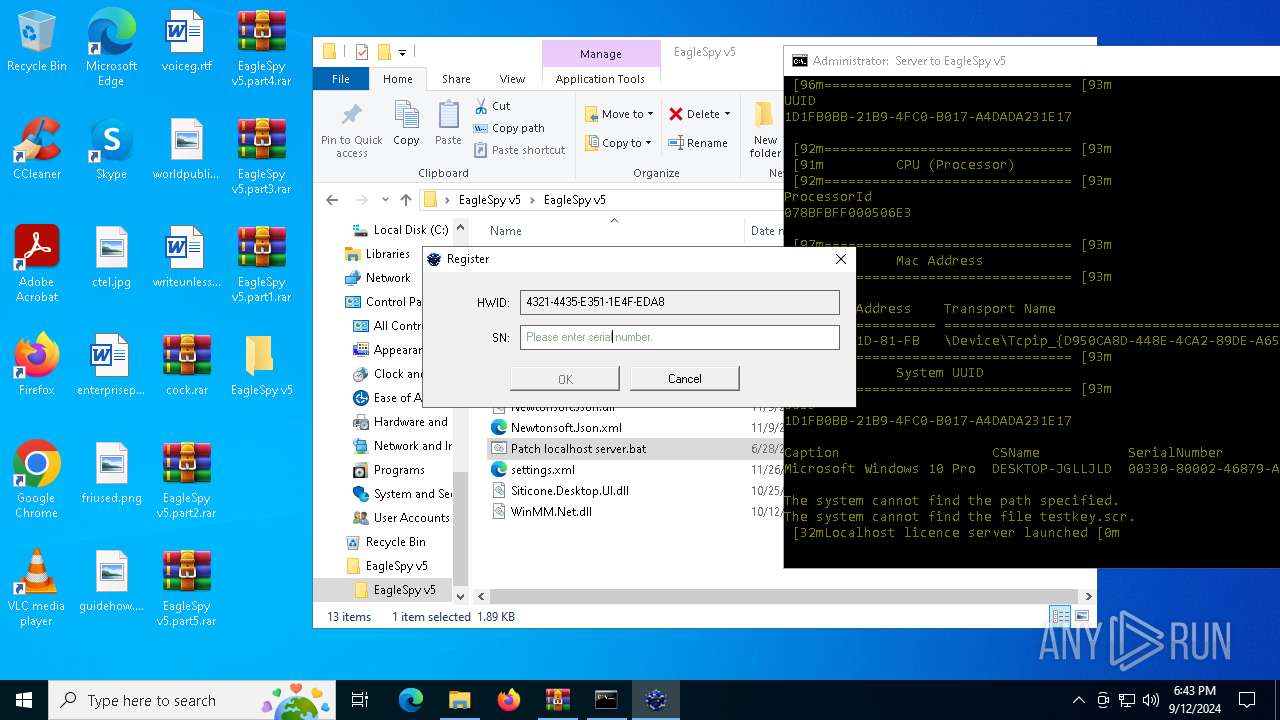Click Copy path in the ribbon
This screenshot has height=720, width=1280.
click(x=509, y=128)
